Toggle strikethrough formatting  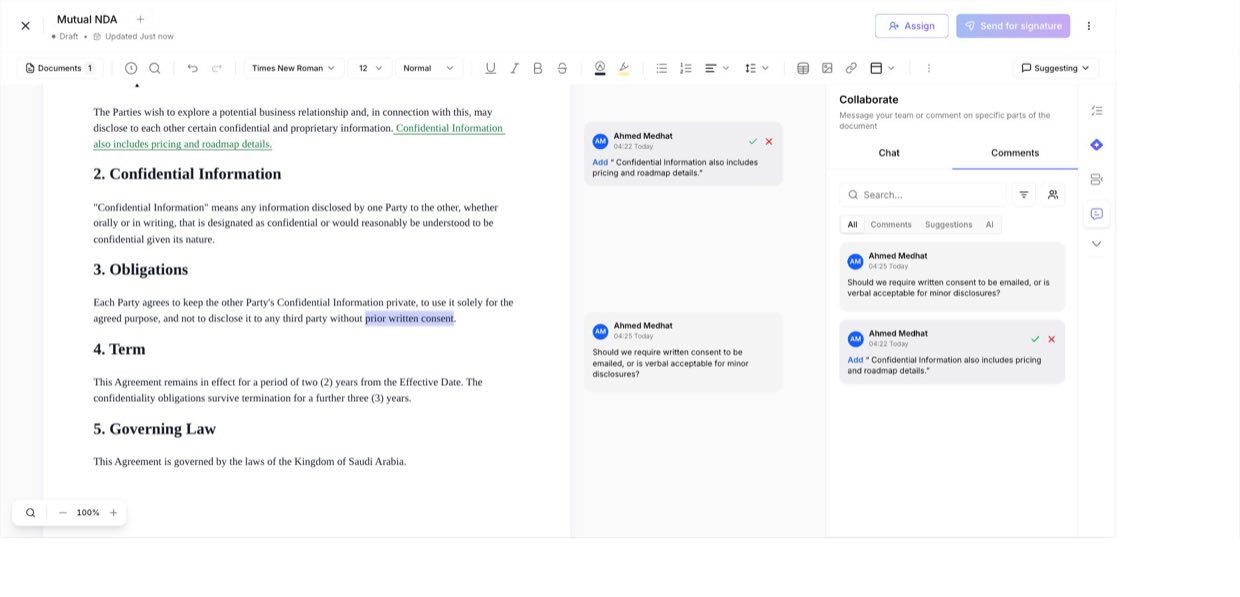(562, 68)
